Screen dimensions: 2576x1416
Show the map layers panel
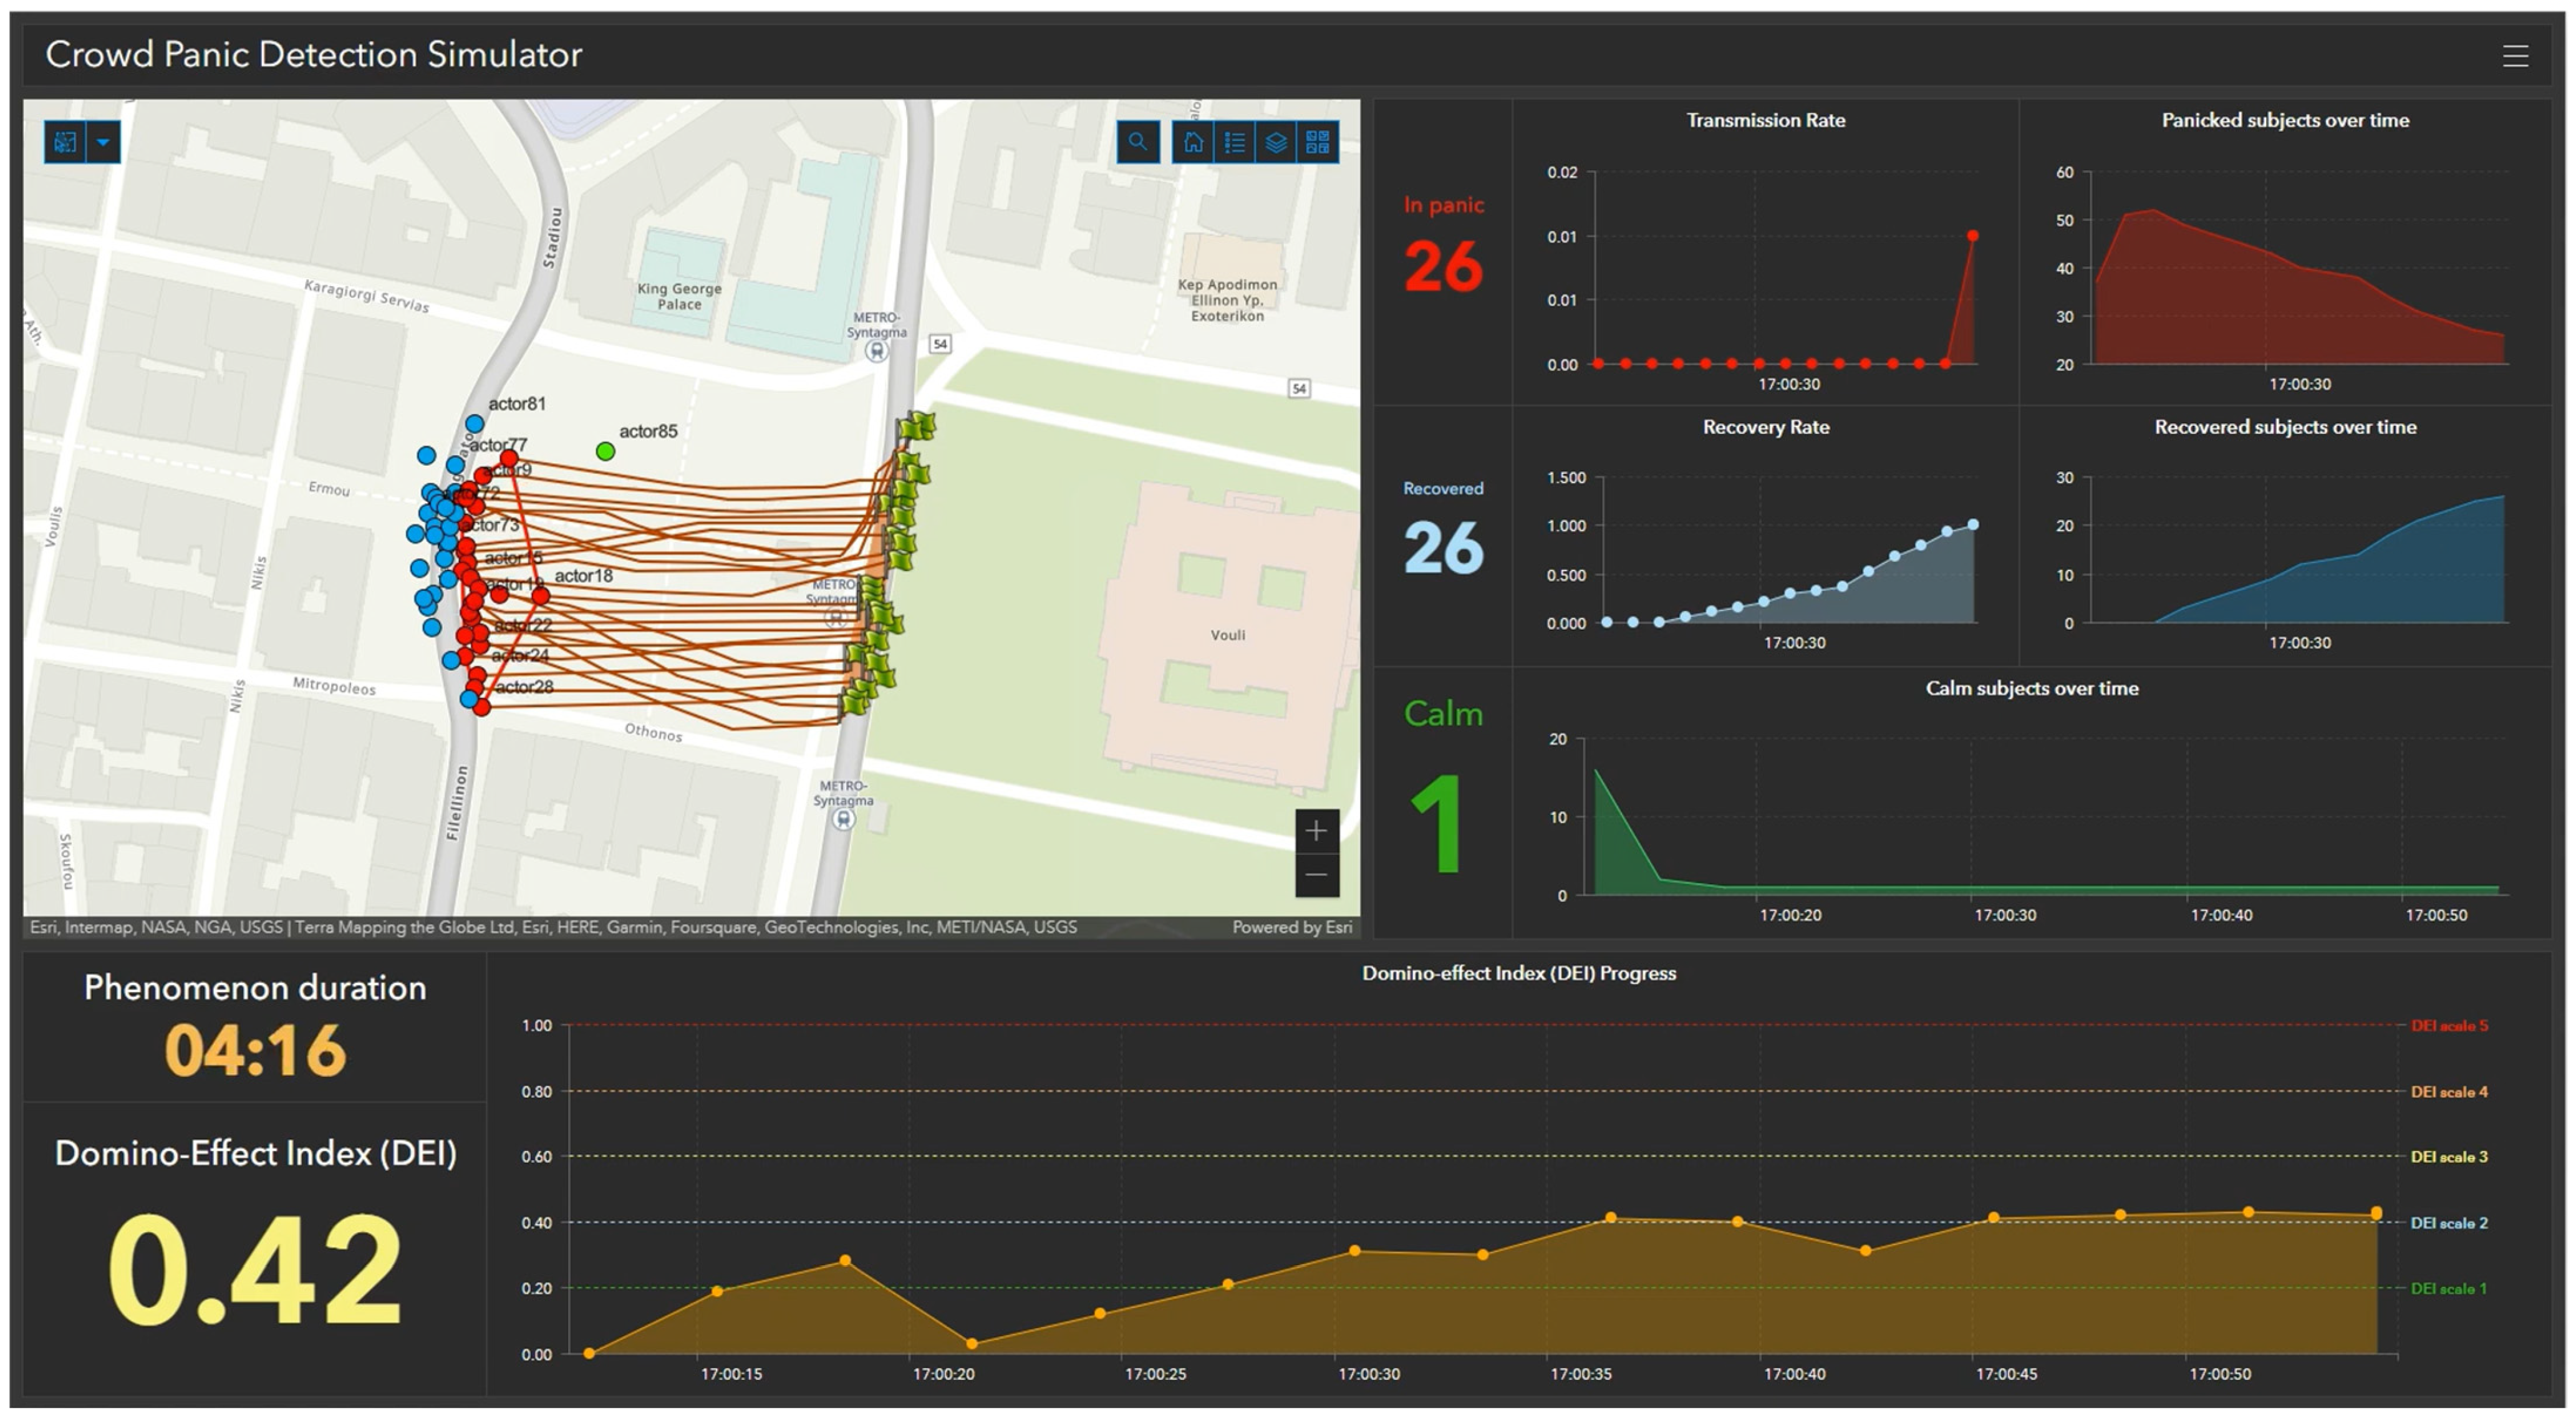[x=1276, y=142]
